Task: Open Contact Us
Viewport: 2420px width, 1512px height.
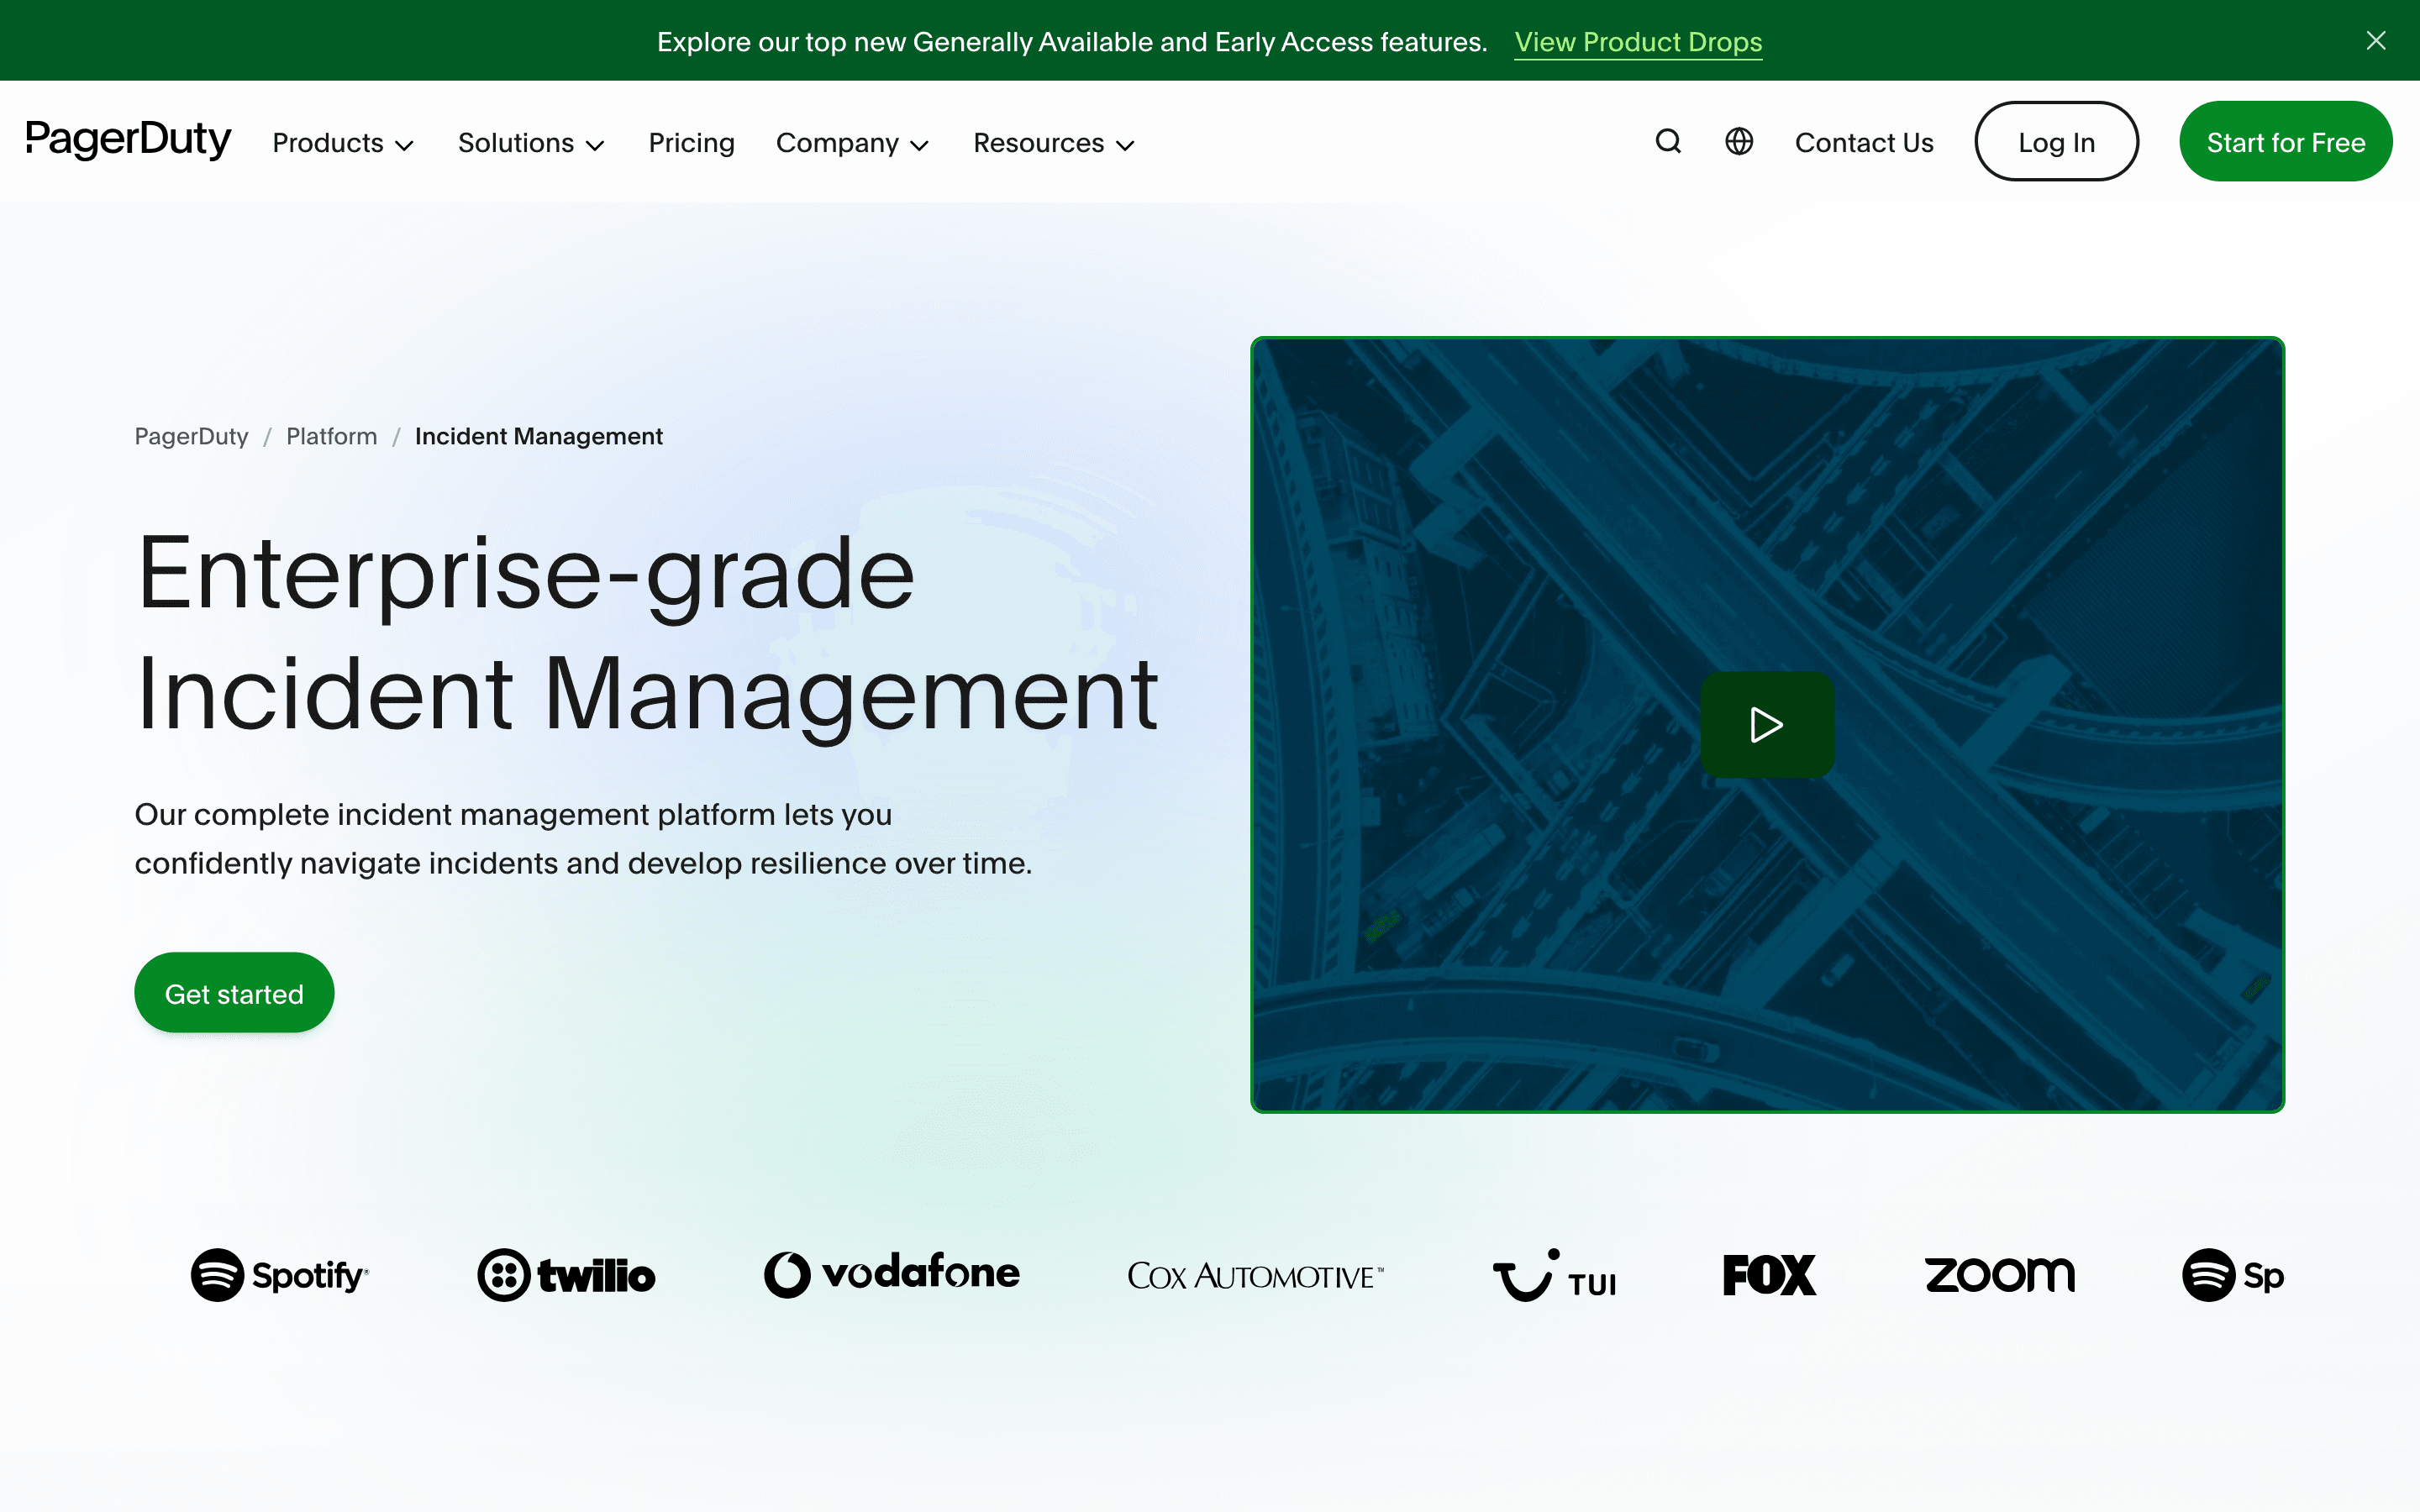Action: (x=1864, y=143)
